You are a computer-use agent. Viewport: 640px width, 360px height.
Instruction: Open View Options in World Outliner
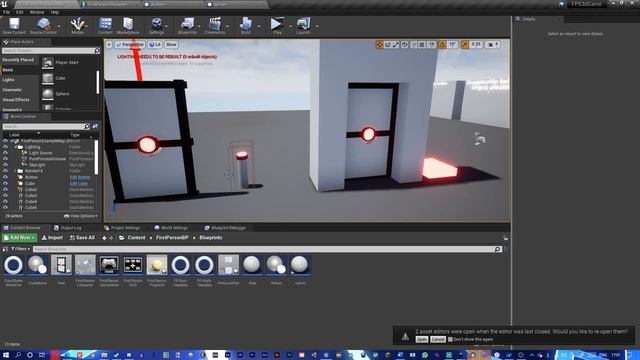coord(81,216)
